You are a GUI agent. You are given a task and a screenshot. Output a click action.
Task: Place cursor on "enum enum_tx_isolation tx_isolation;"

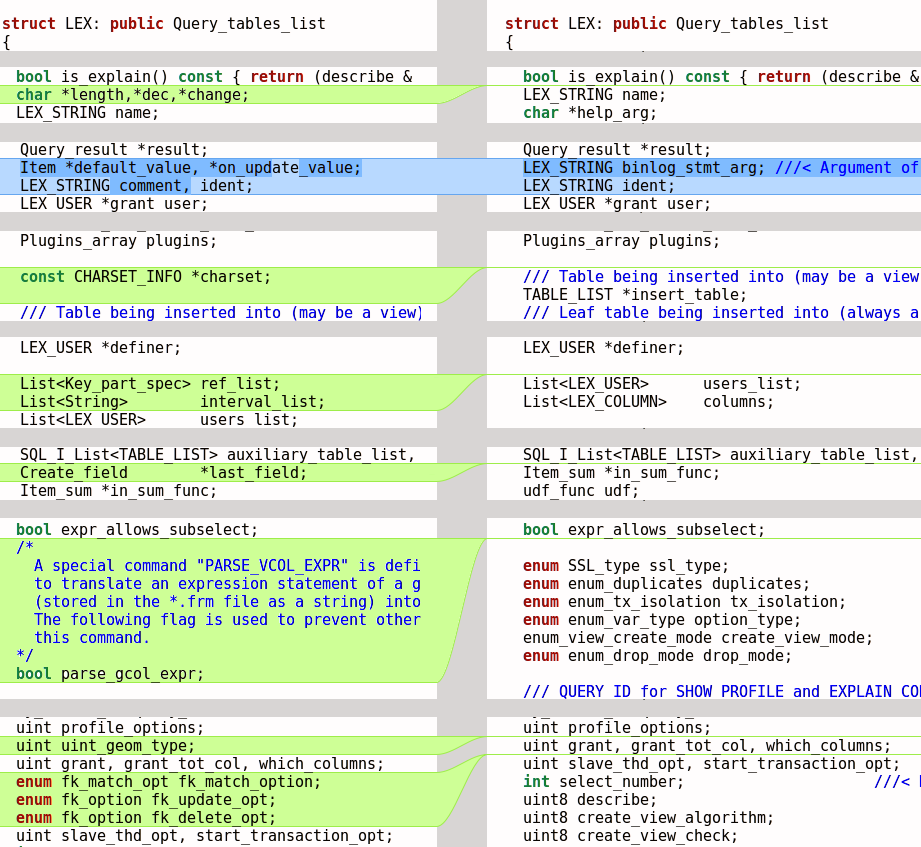[684, 602]
